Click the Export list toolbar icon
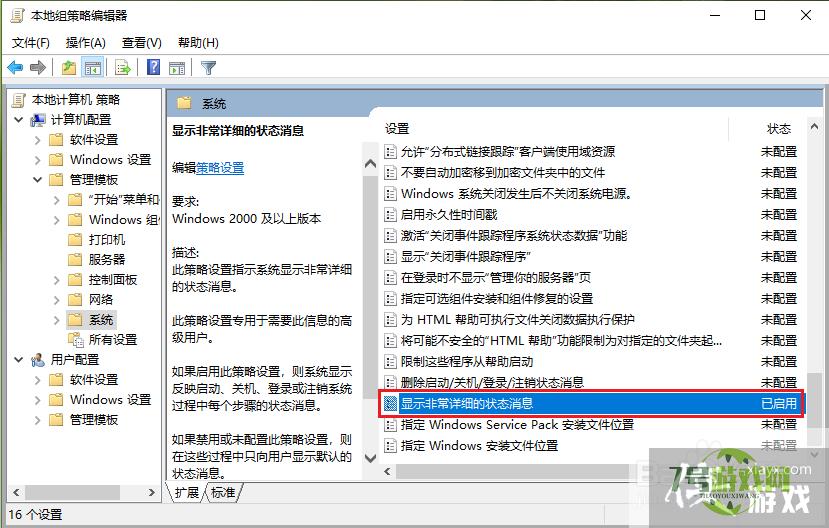The width and height of the screenshot is (829, 528). pos(123,68)
